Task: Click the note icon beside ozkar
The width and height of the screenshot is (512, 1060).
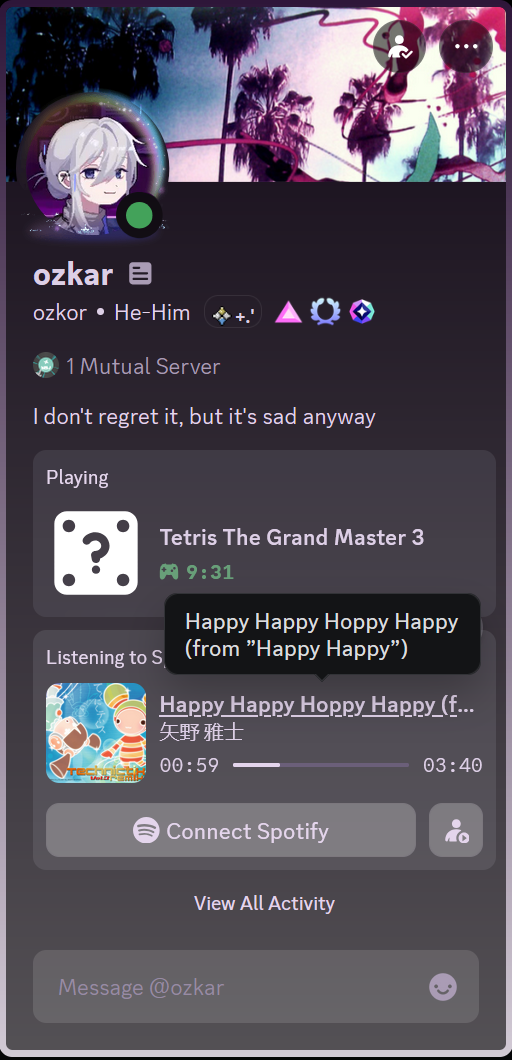Action: 140,274
